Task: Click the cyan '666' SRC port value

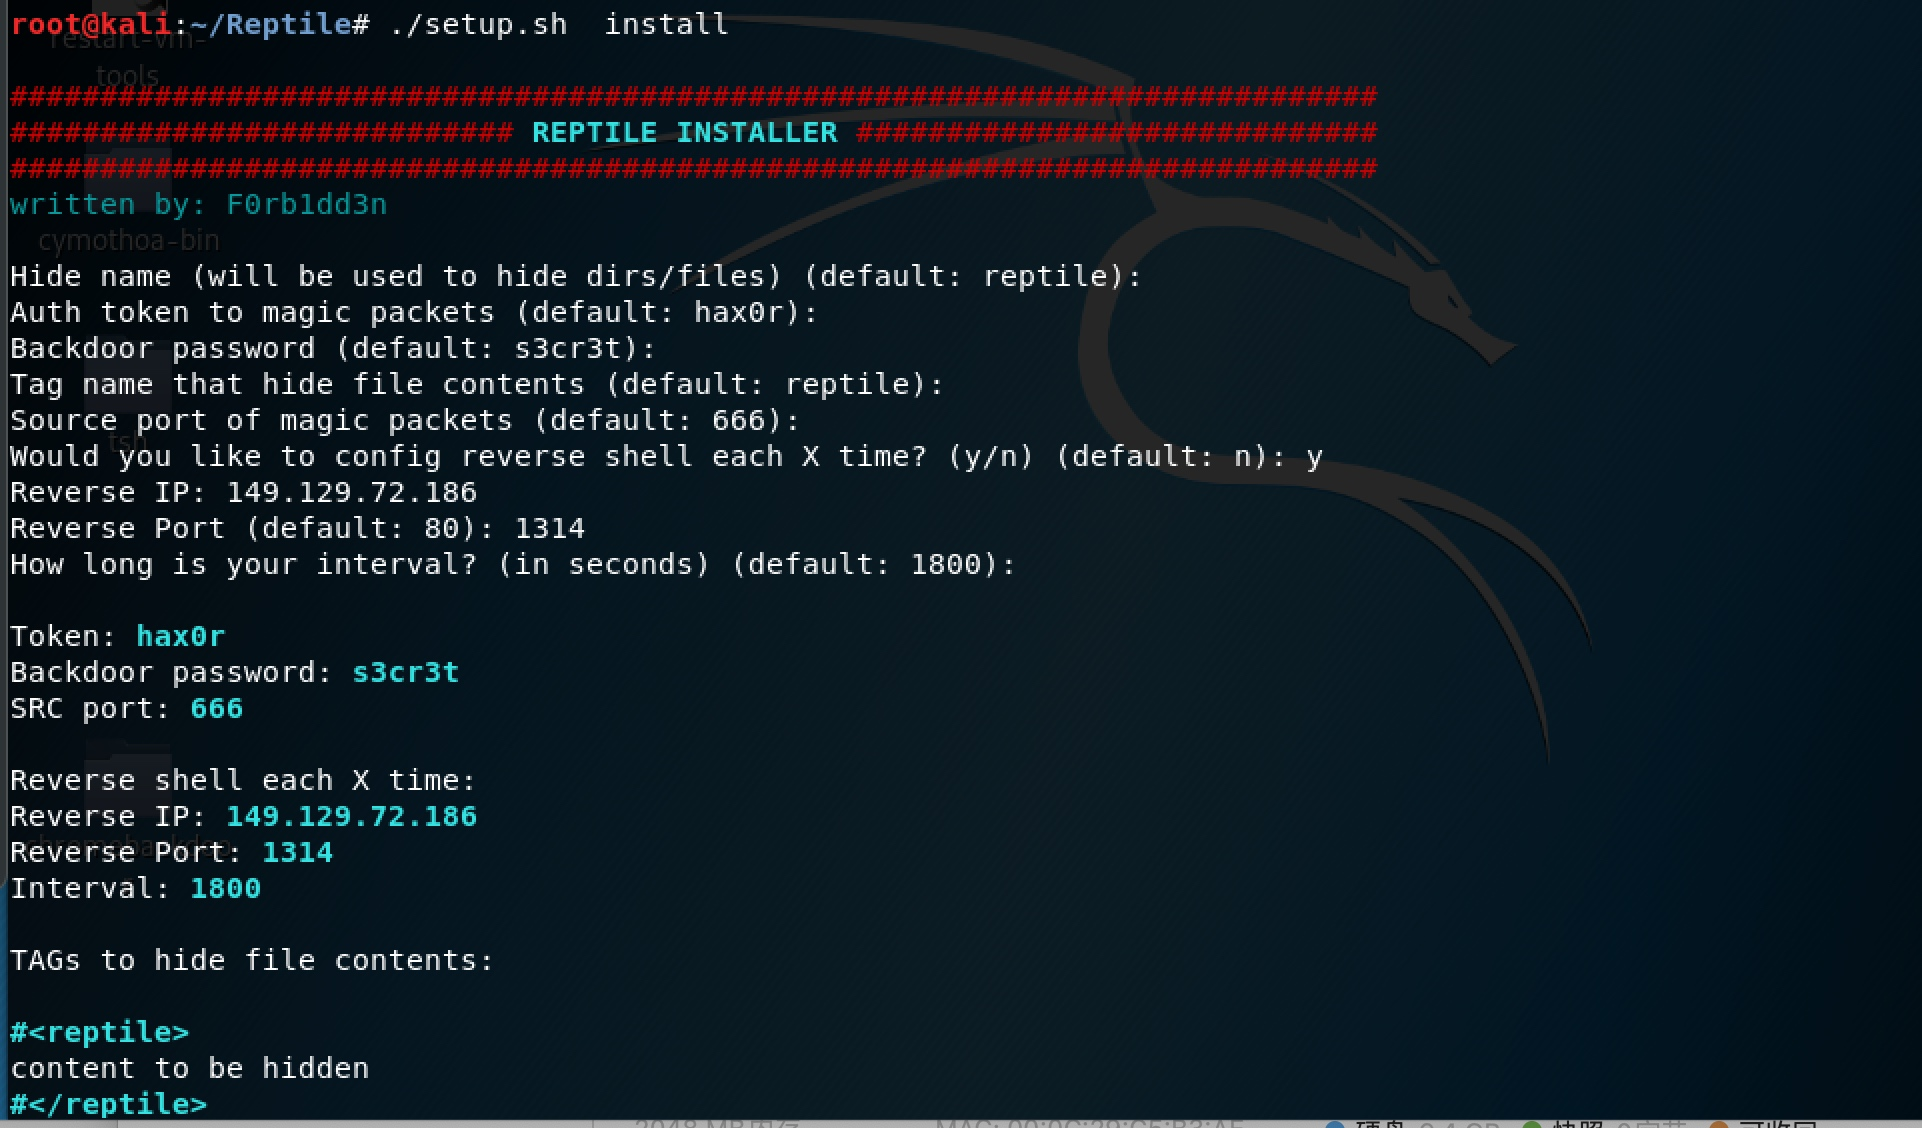Action: pos(216,708)
